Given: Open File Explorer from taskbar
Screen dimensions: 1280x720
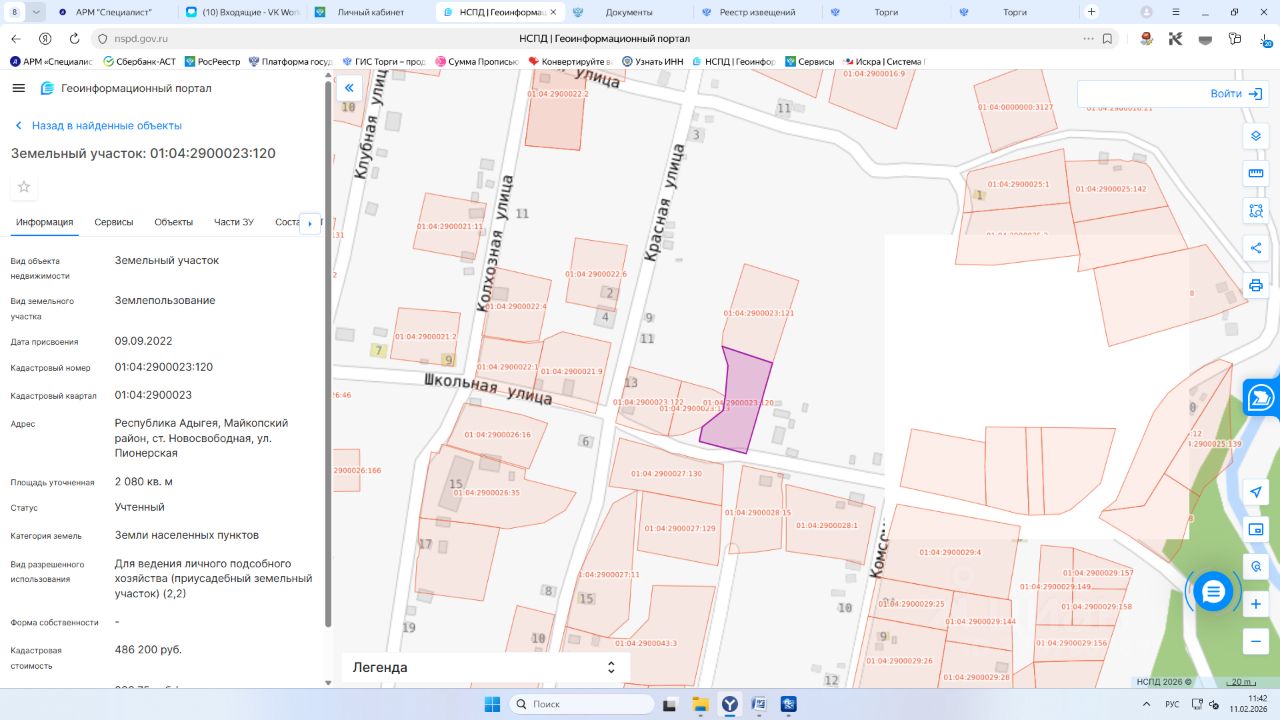Looking at the screenshot, I should point(700,704).
